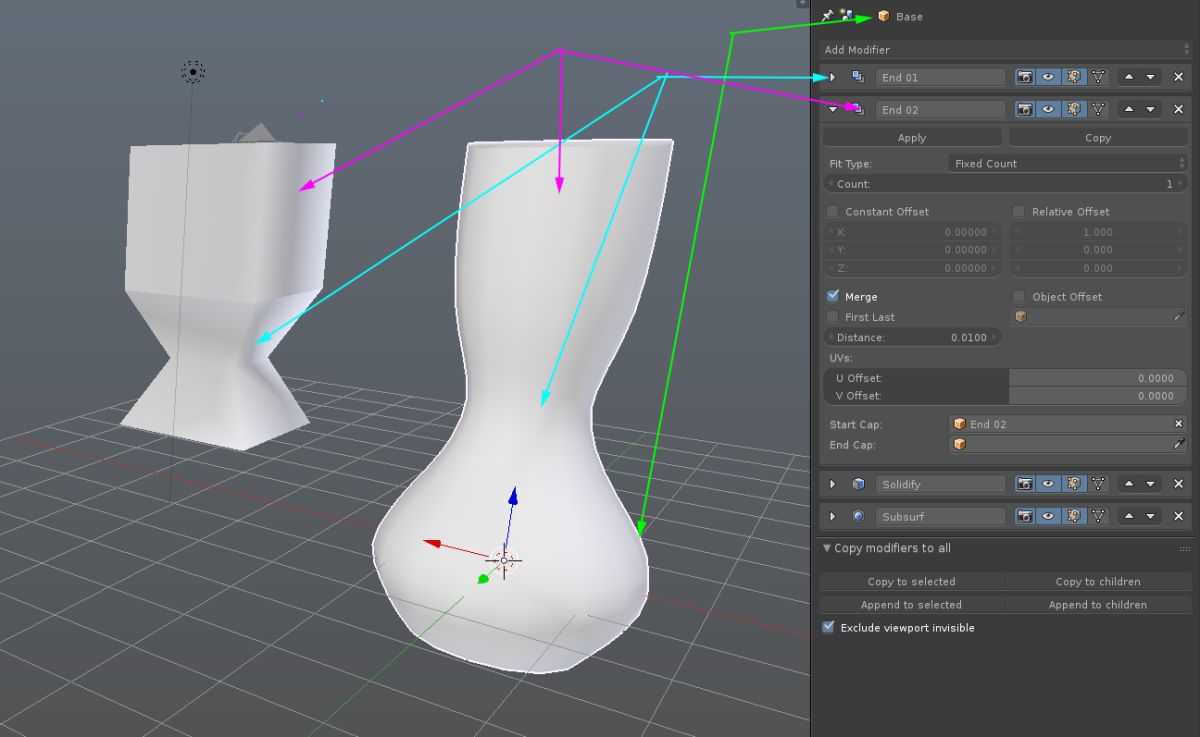Image resolution: width=1200 pixels, height=737 pixels.
Task: Move End 01 modifier down
Action: tap(1150, 77)
